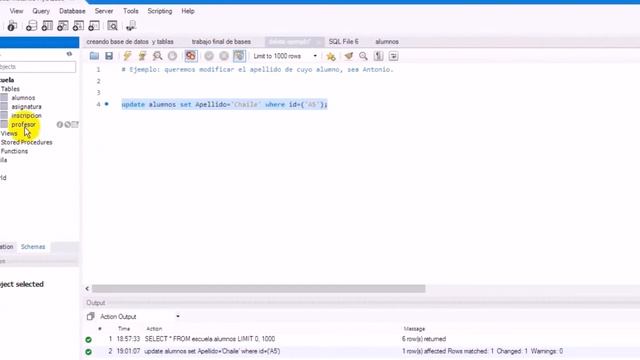Click the update statement on line 4

click(x=224, y=104)
